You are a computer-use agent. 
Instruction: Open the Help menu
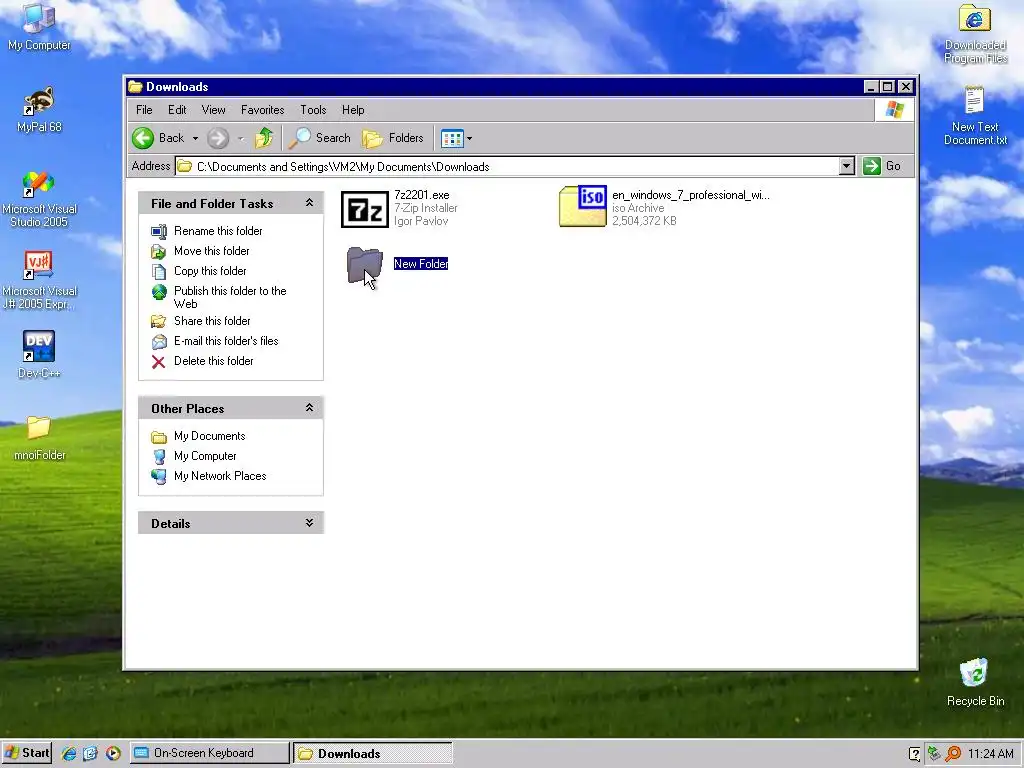coord(353,110)
